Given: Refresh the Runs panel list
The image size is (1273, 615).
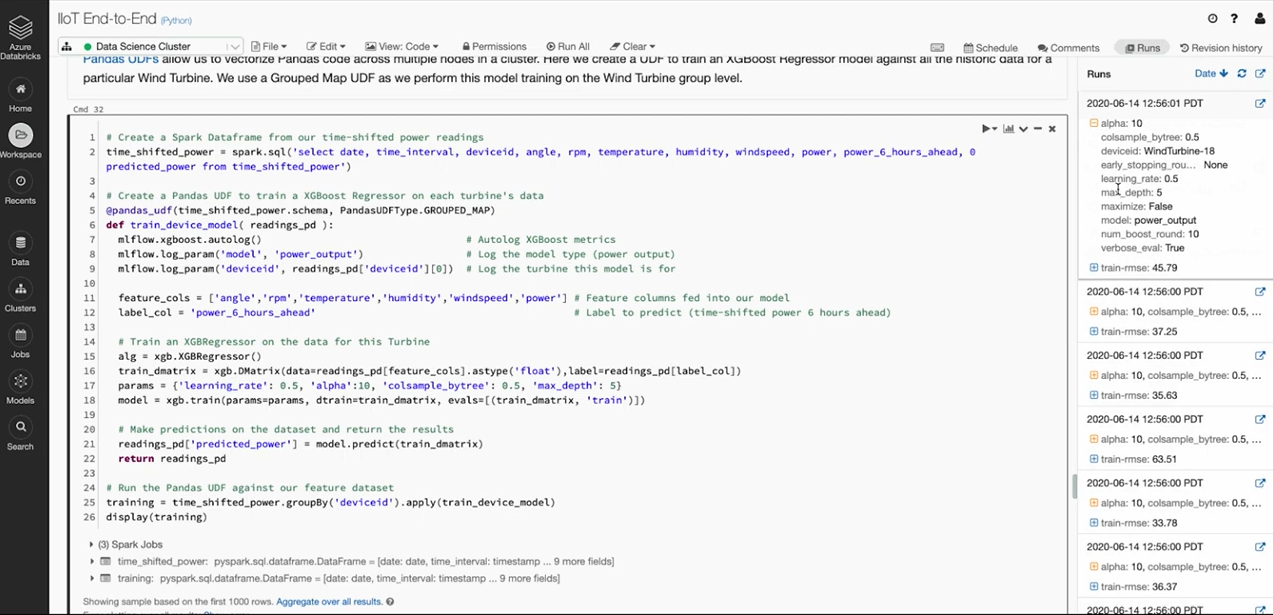Looking at the screenshot, I should click(1242, 73).
